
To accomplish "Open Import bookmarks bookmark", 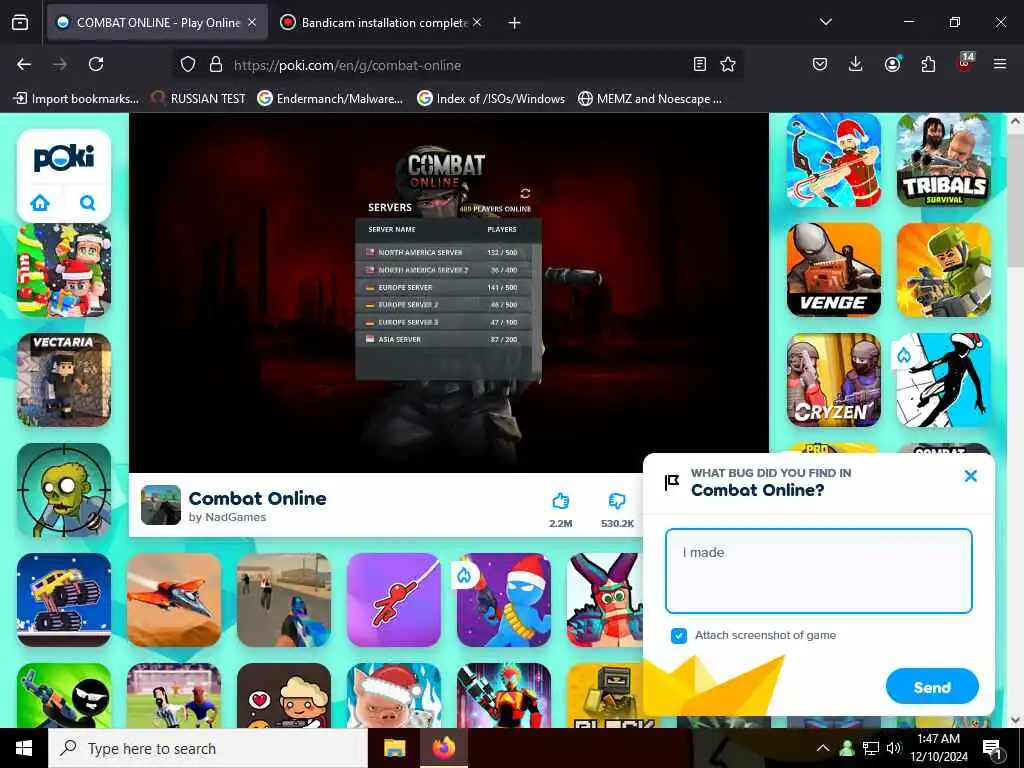I will click(76, 99).
